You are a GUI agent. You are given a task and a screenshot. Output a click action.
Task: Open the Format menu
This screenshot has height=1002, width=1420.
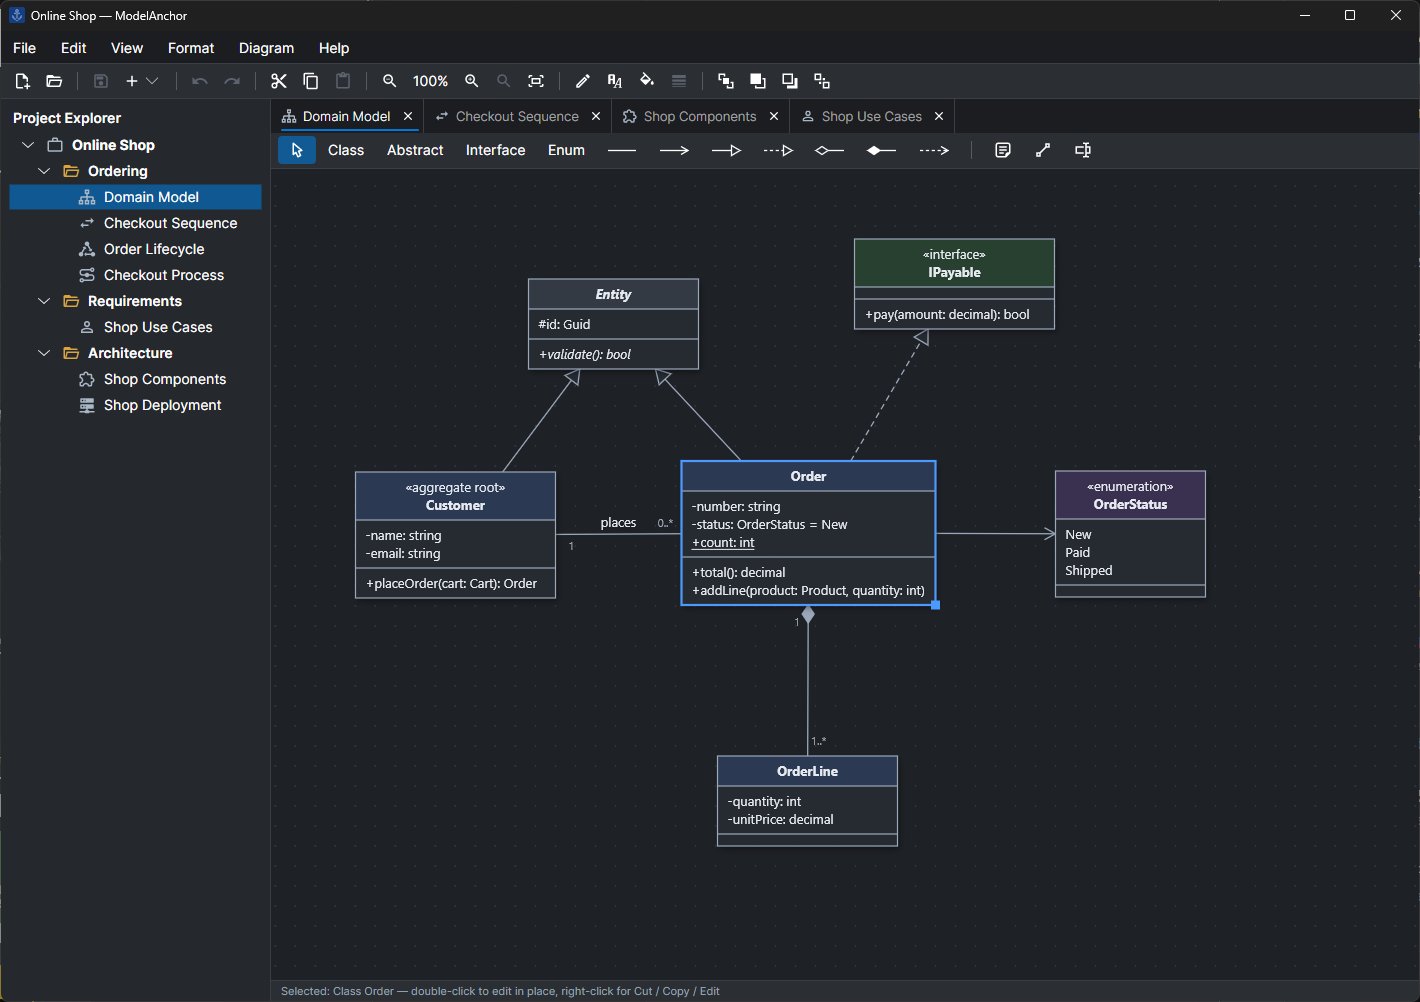(191, 48)
